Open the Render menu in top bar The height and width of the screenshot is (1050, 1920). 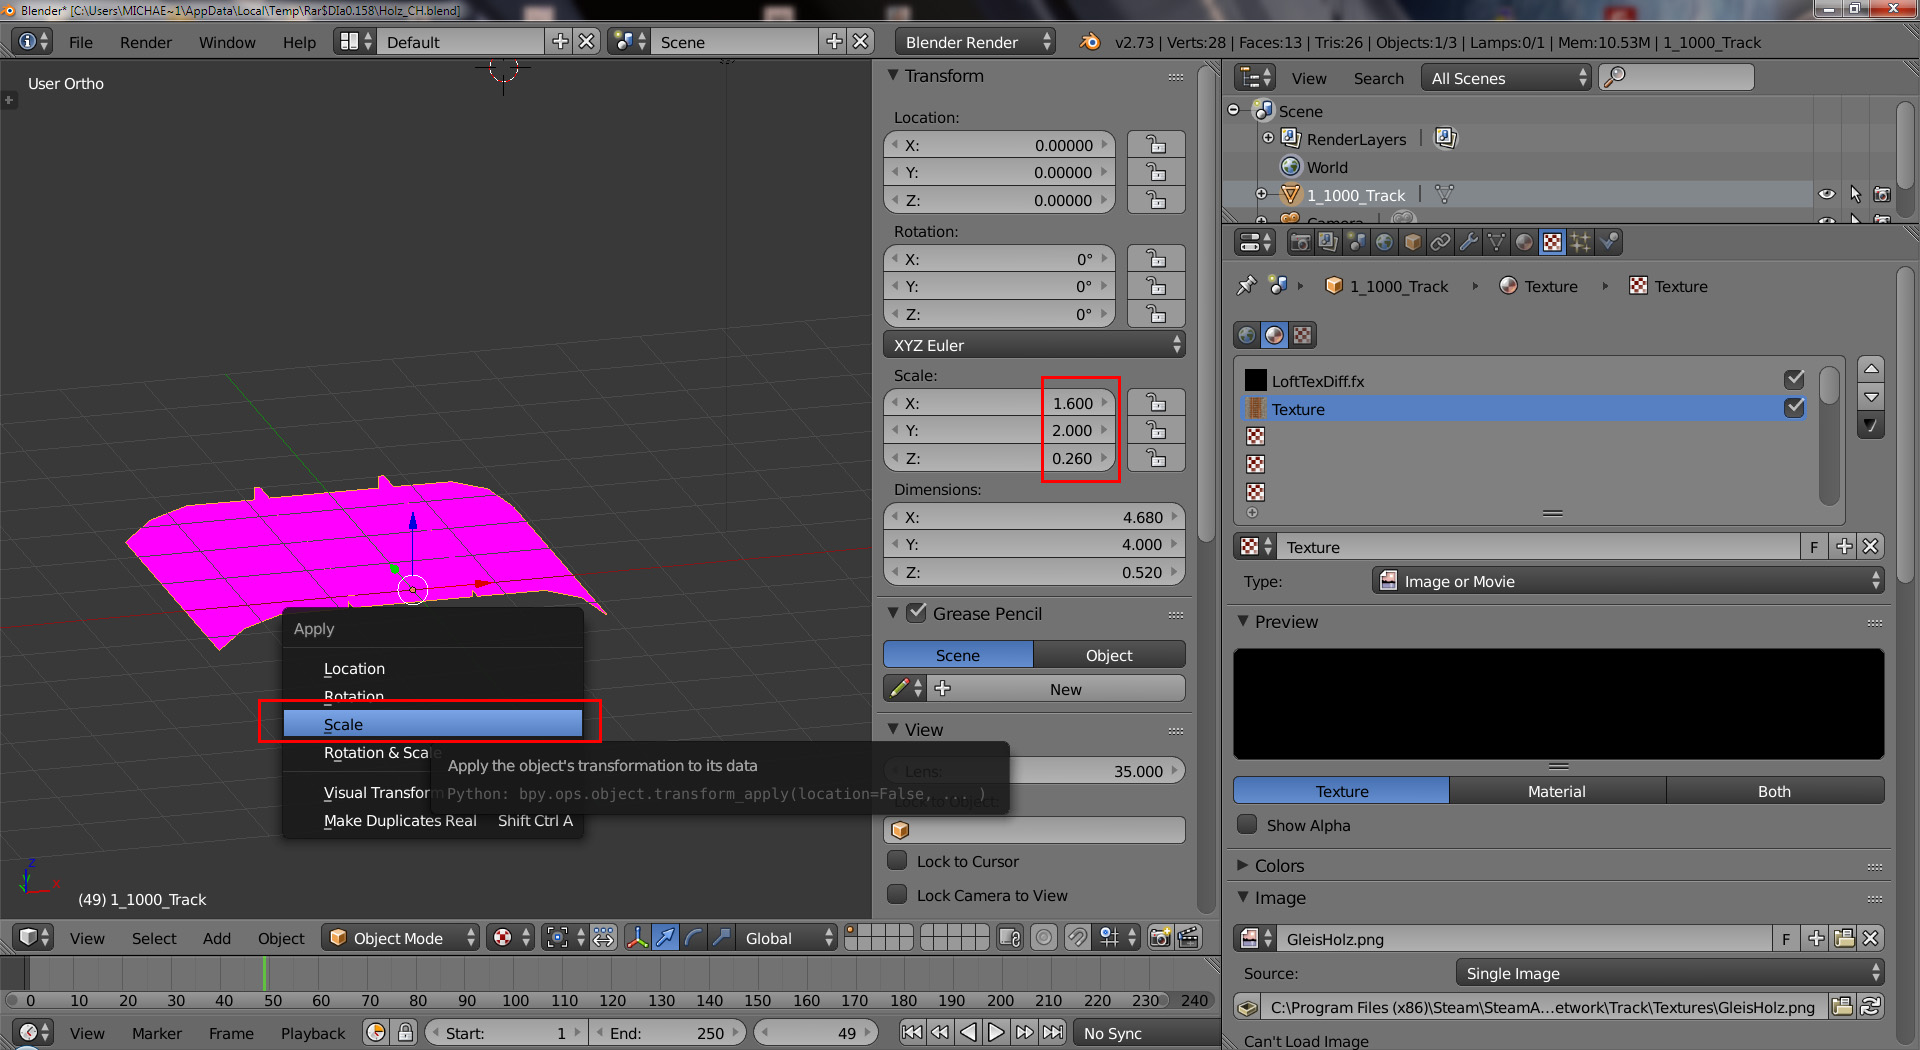click(145, 42)
